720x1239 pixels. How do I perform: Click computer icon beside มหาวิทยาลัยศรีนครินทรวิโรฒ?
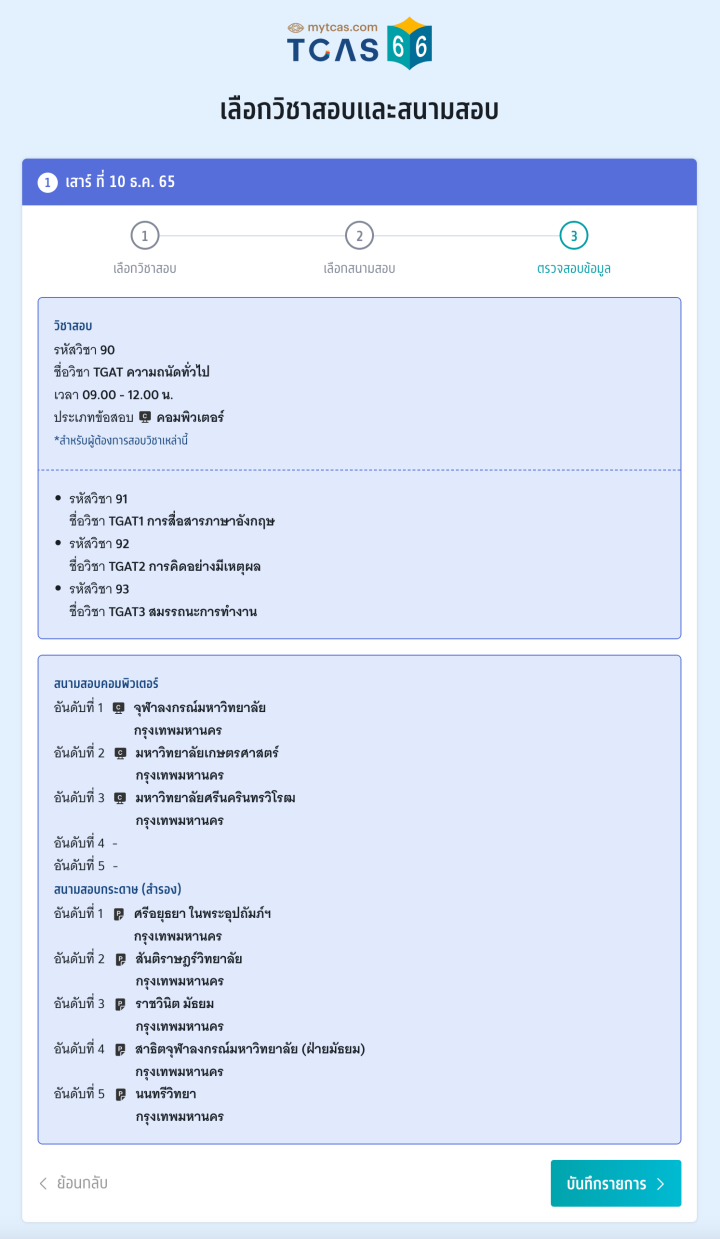[x=120, y=798]
